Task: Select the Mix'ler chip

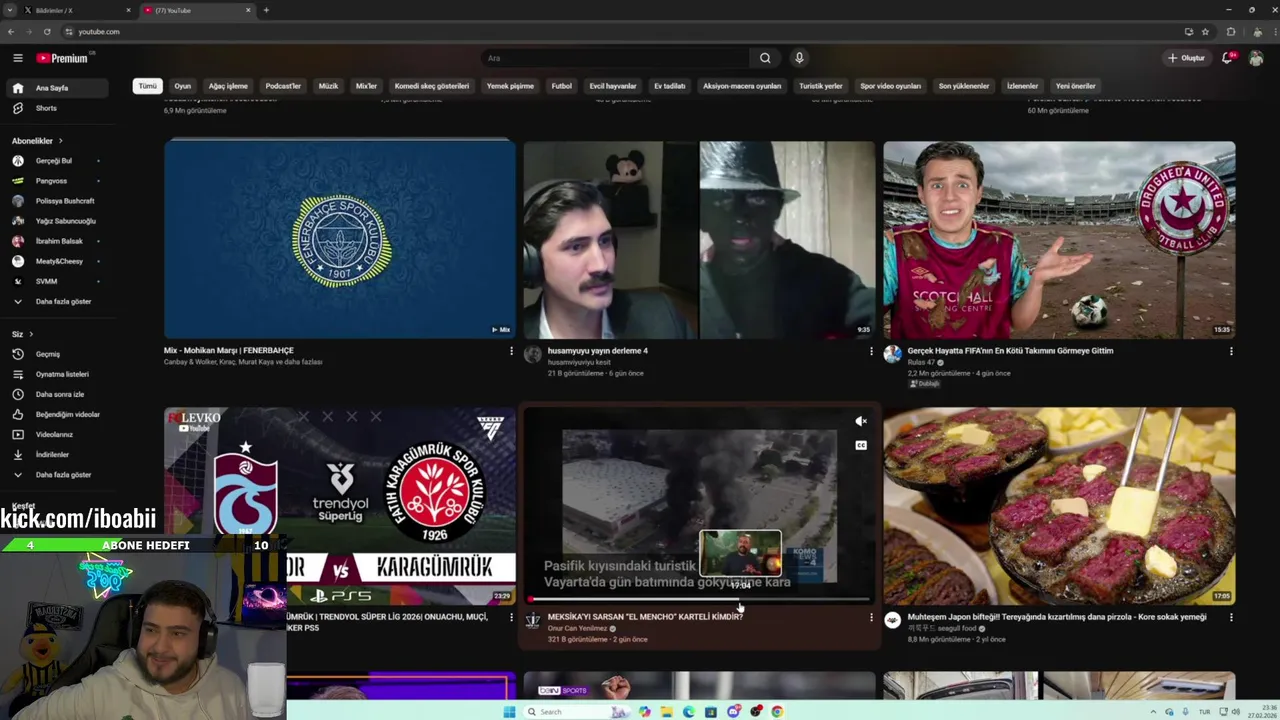Action: 366,86
